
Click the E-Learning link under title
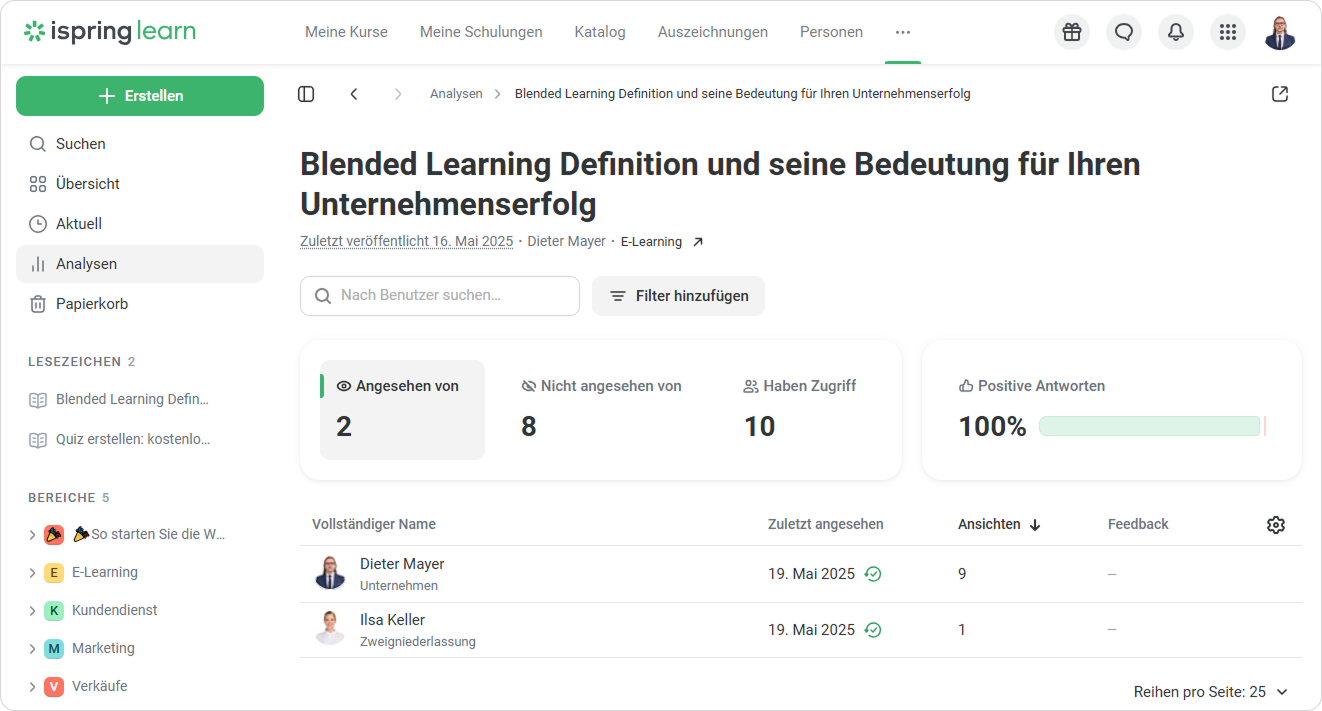(651, 242)
